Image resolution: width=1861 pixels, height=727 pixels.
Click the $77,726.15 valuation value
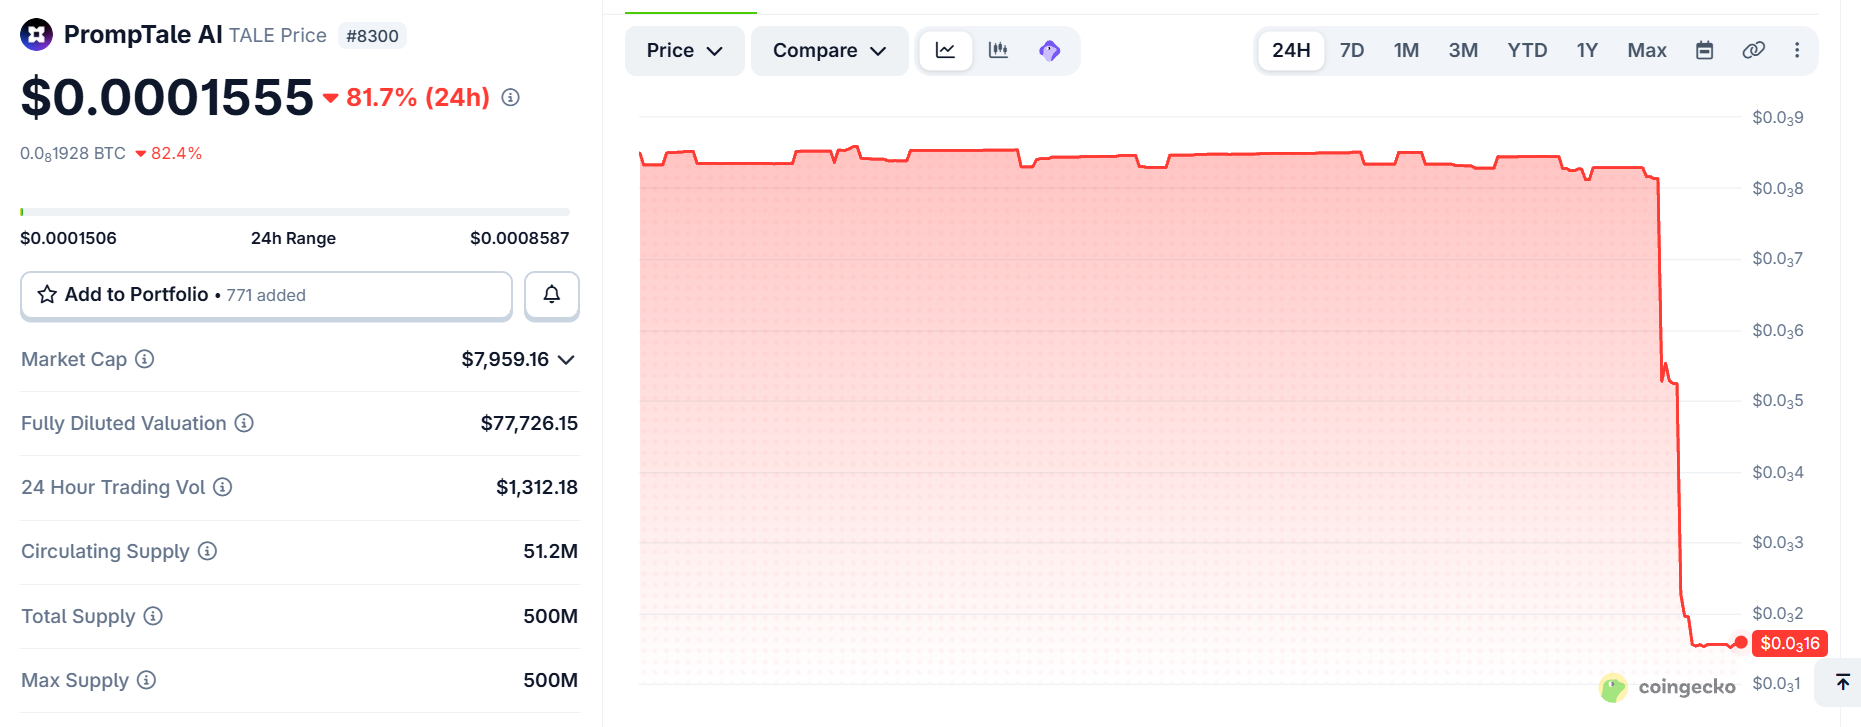tap(529, 423)
